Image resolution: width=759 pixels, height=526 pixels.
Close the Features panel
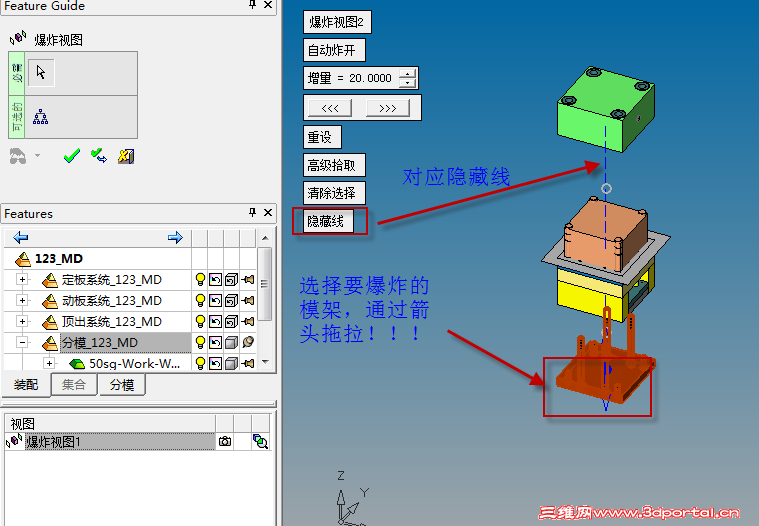point(268,212)
